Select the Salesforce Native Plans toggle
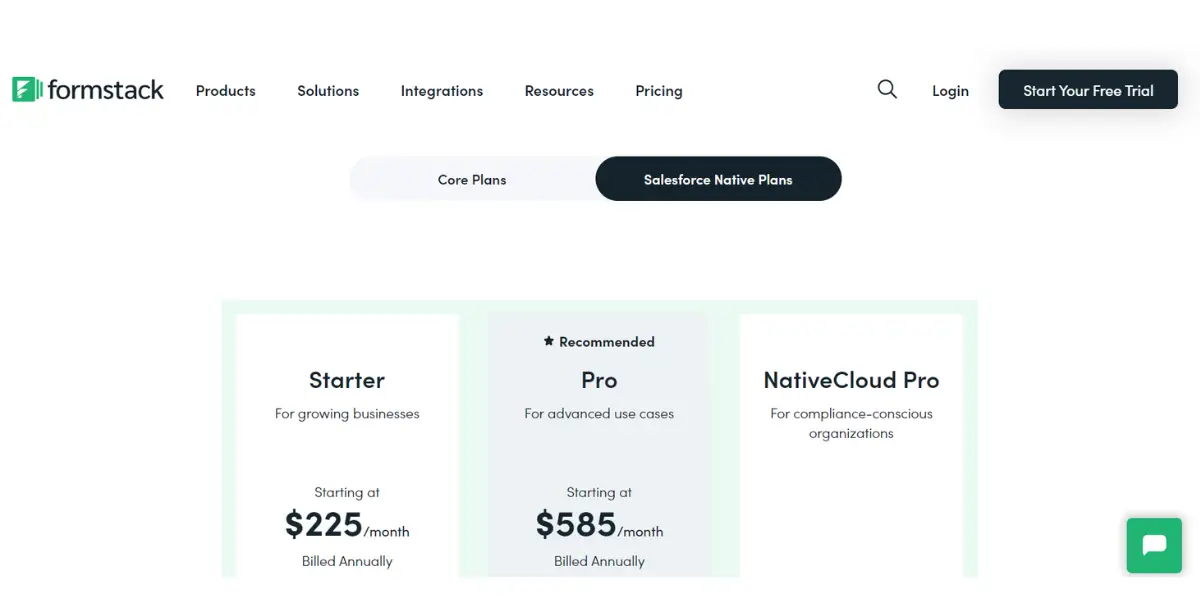Viewport: 1200px width, 600px height. click(718, 180)
